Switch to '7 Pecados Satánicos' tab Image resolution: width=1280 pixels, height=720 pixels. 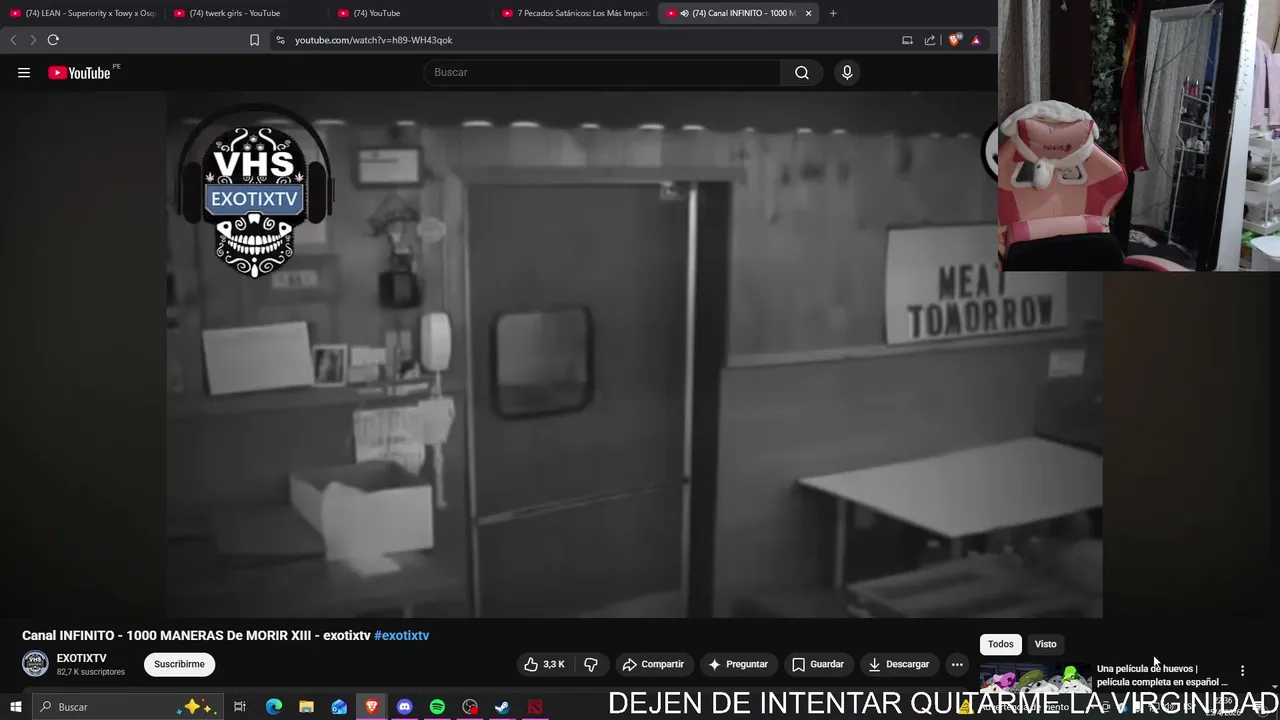click(575, 13)
